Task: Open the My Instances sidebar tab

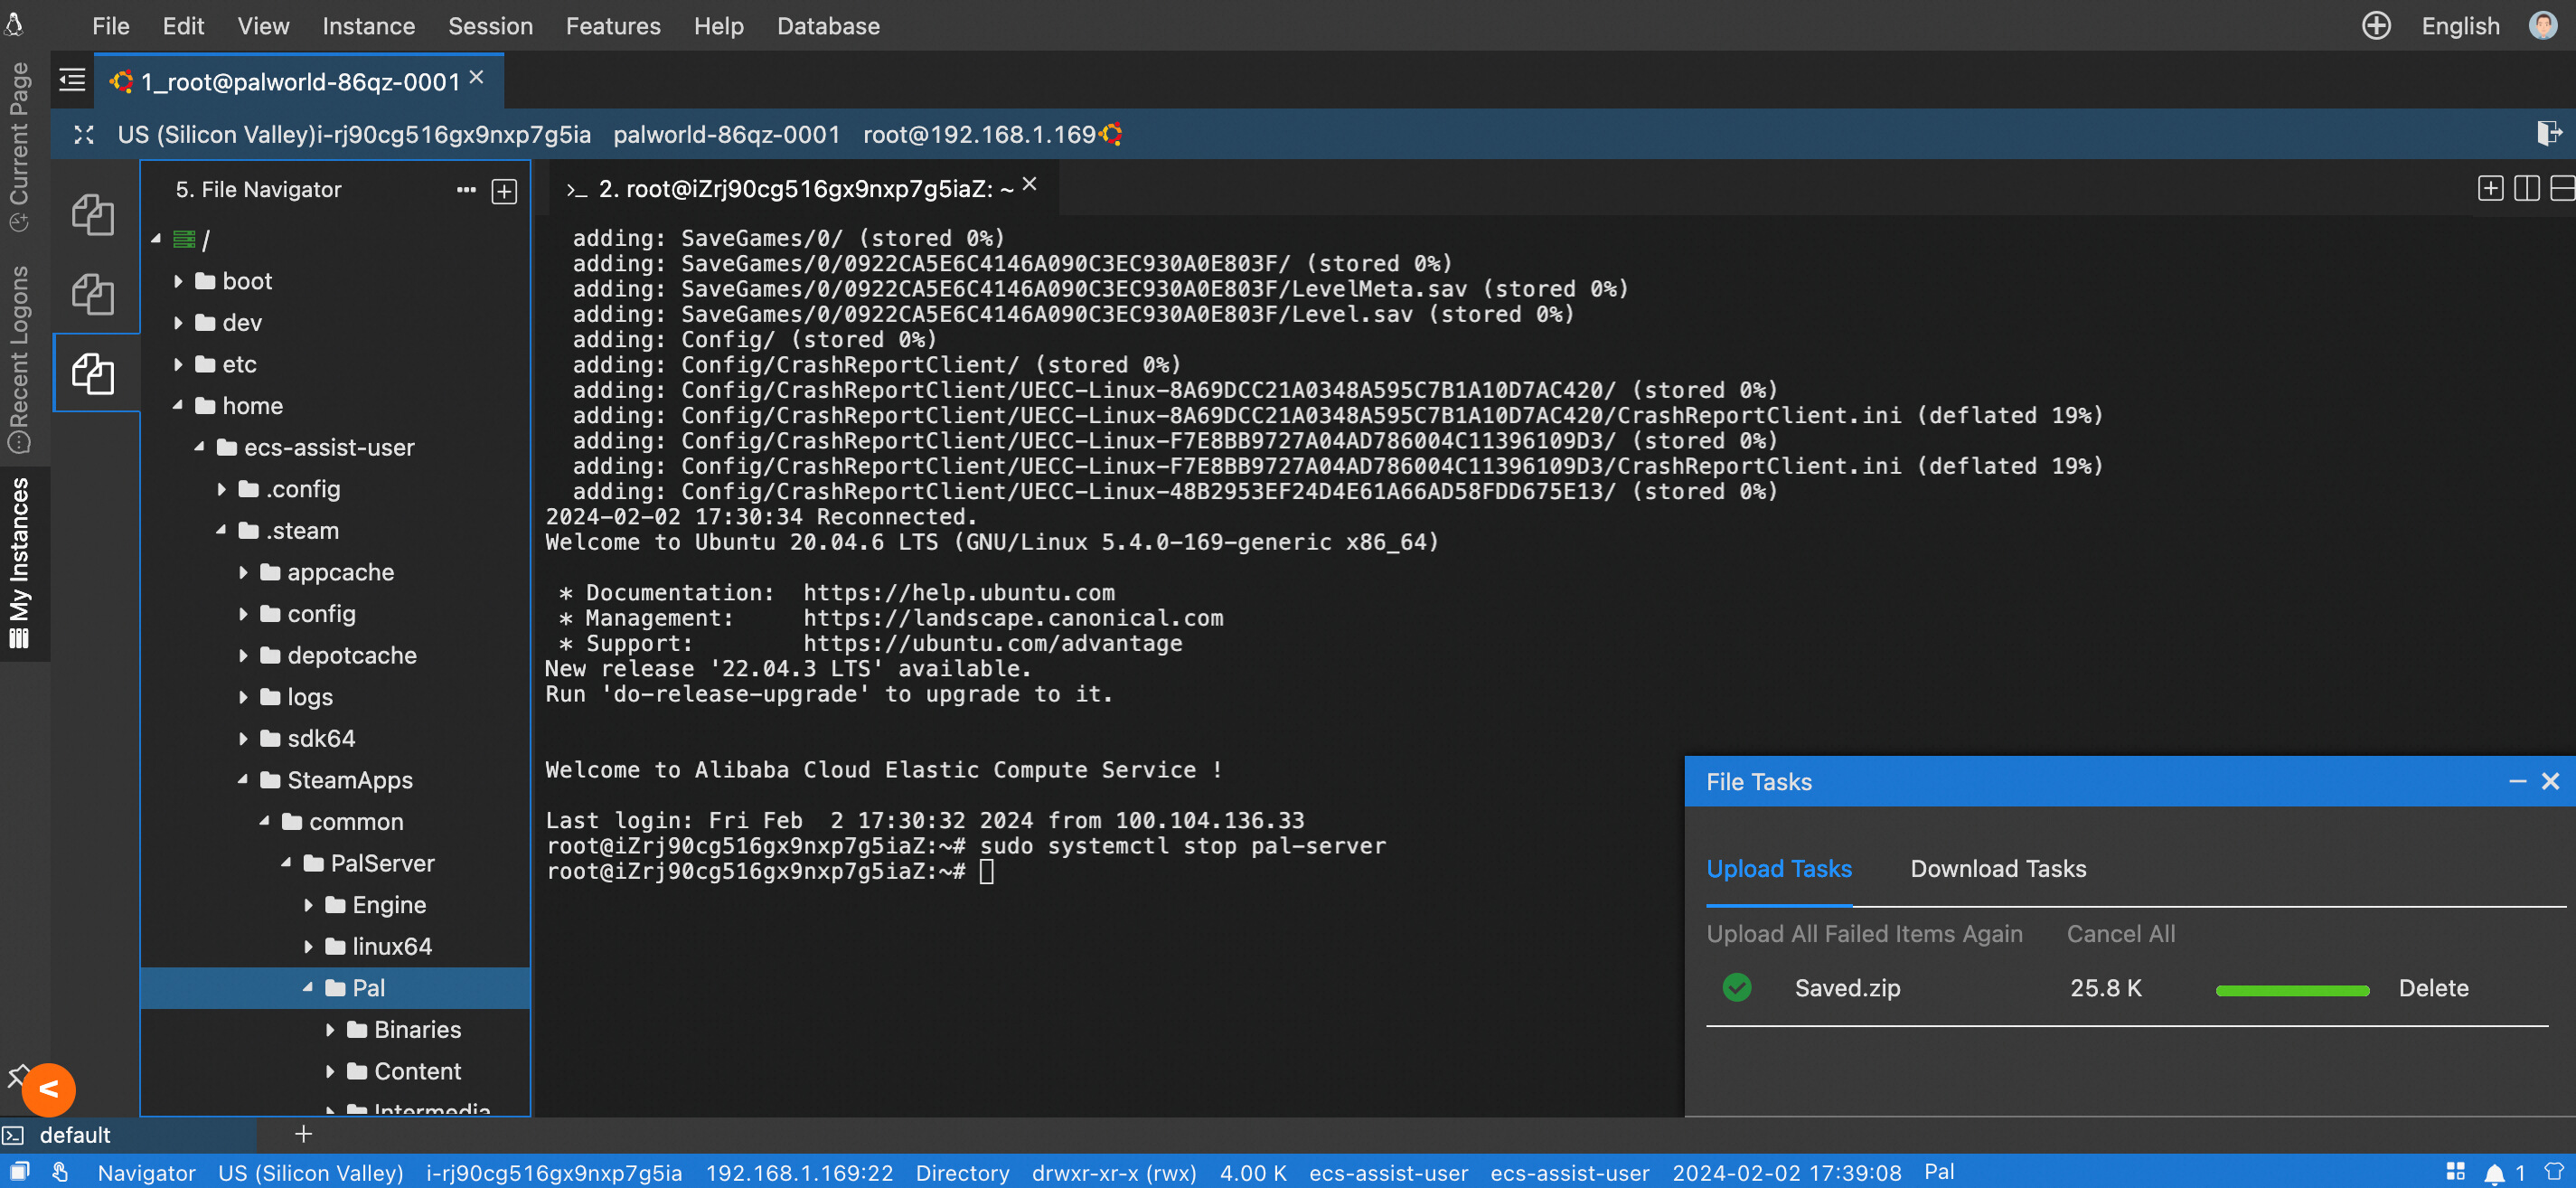Action: click(x=20, y=562)
